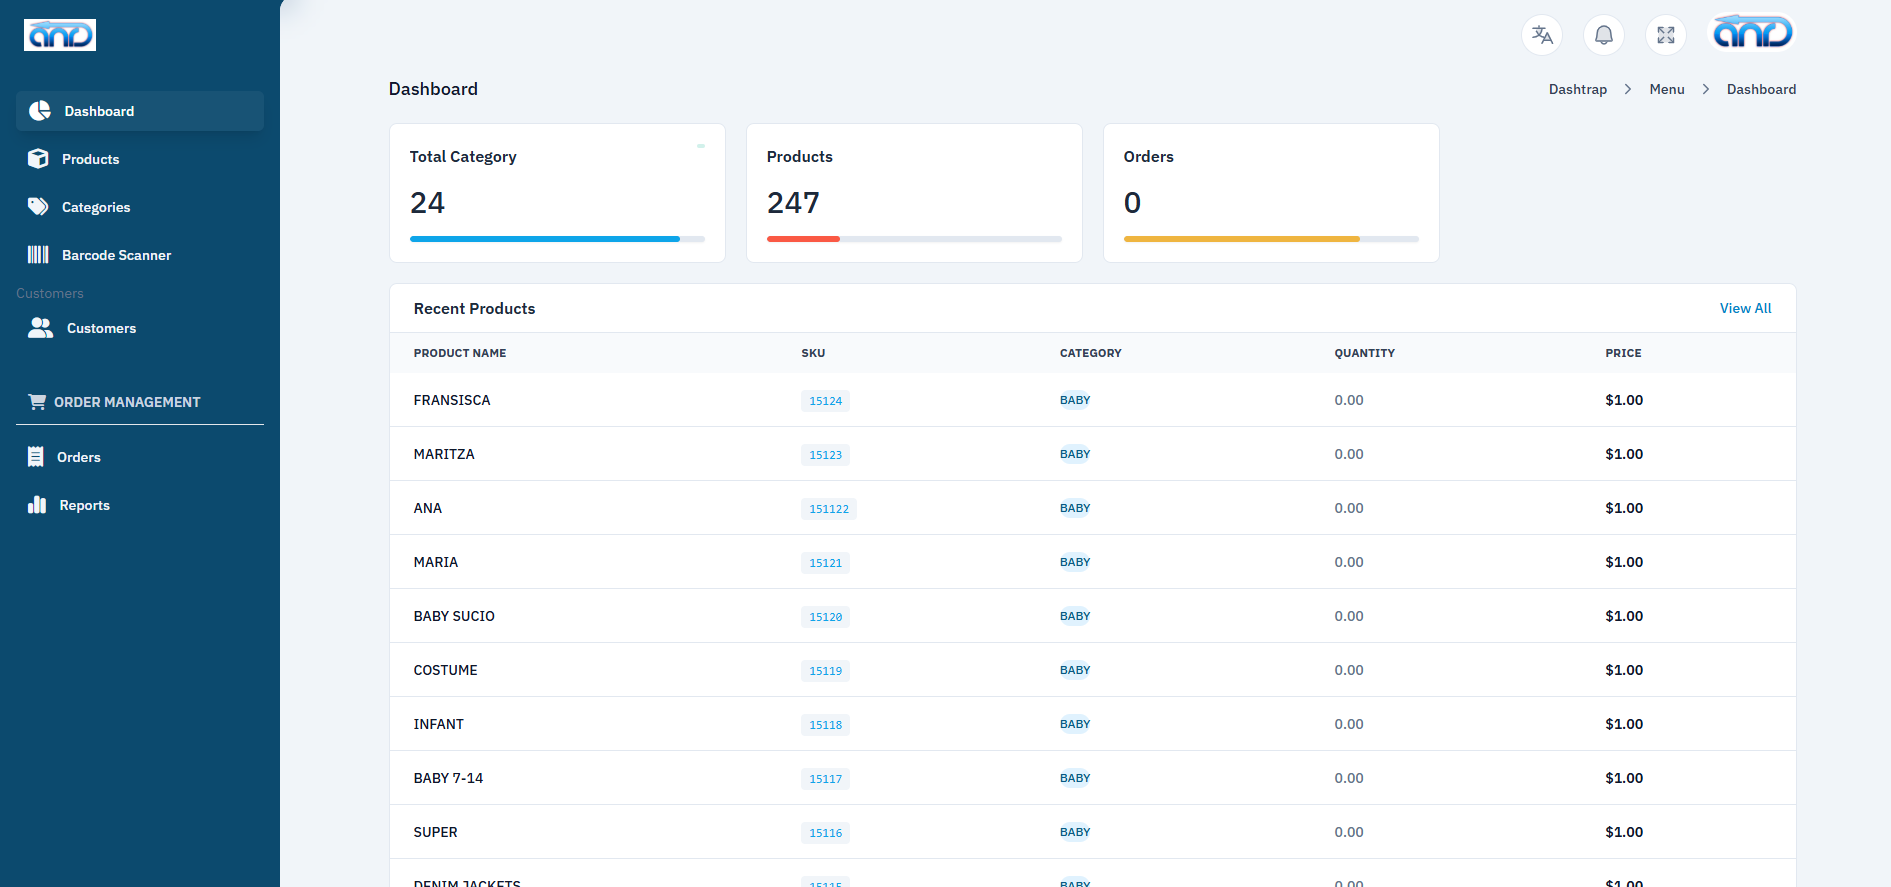Click the Menu breadcrumb item
This screenshot has width=1891, height=887.
(1667, 89)
